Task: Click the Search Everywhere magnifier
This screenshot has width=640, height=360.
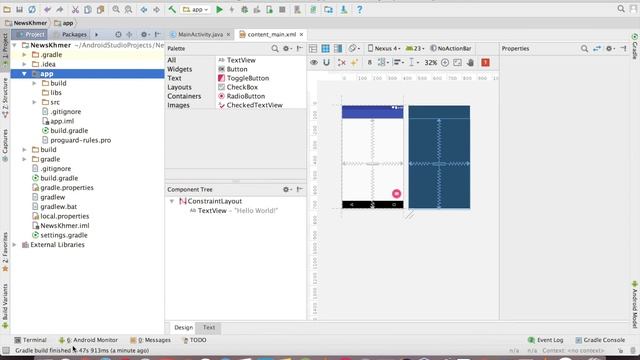Action: (621, 9)
